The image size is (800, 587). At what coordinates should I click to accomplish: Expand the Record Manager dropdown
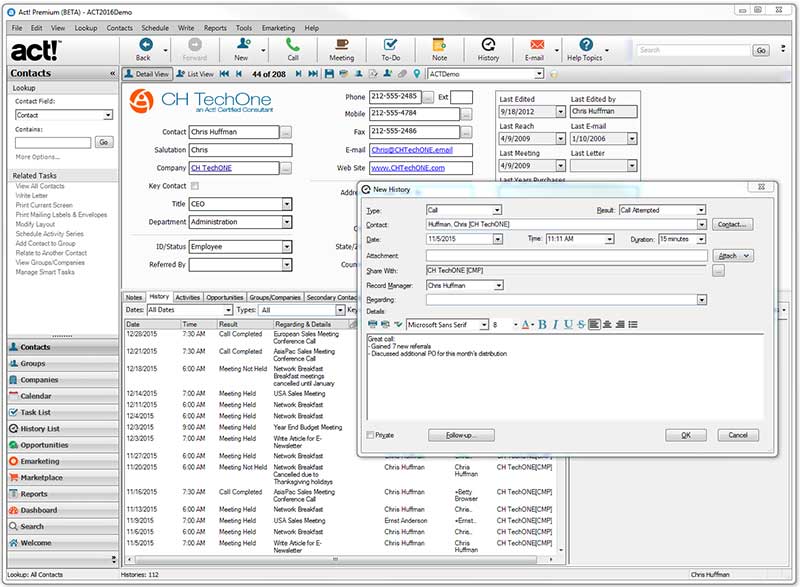click(x=499, y=286)
